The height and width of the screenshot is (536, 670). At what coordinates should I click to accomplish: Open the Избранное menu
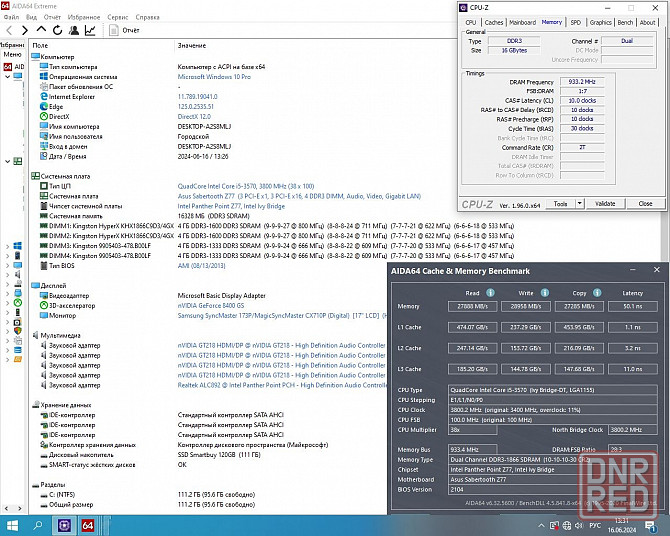84,17
